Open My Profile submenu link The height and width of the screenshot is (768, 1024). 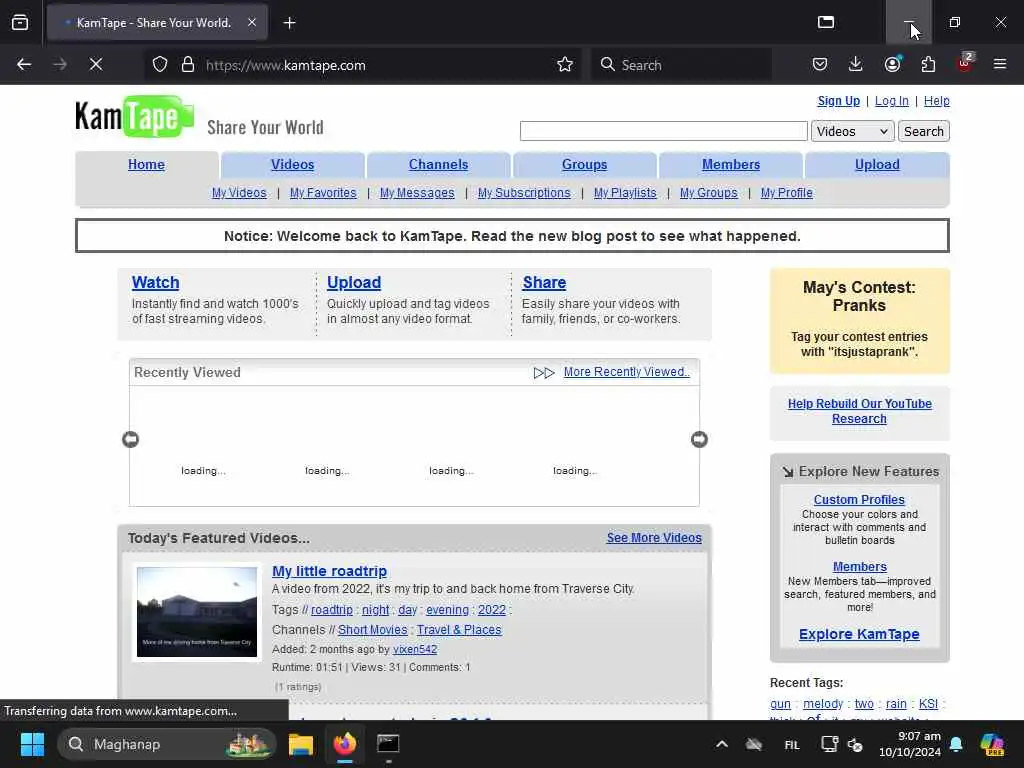click(786, 193)
